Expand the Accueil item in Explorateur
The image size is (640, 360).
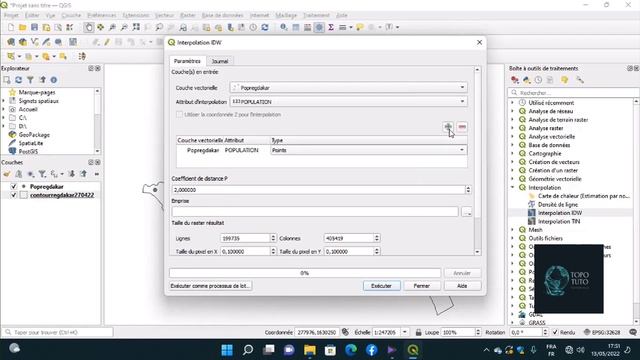click(4, 109)
